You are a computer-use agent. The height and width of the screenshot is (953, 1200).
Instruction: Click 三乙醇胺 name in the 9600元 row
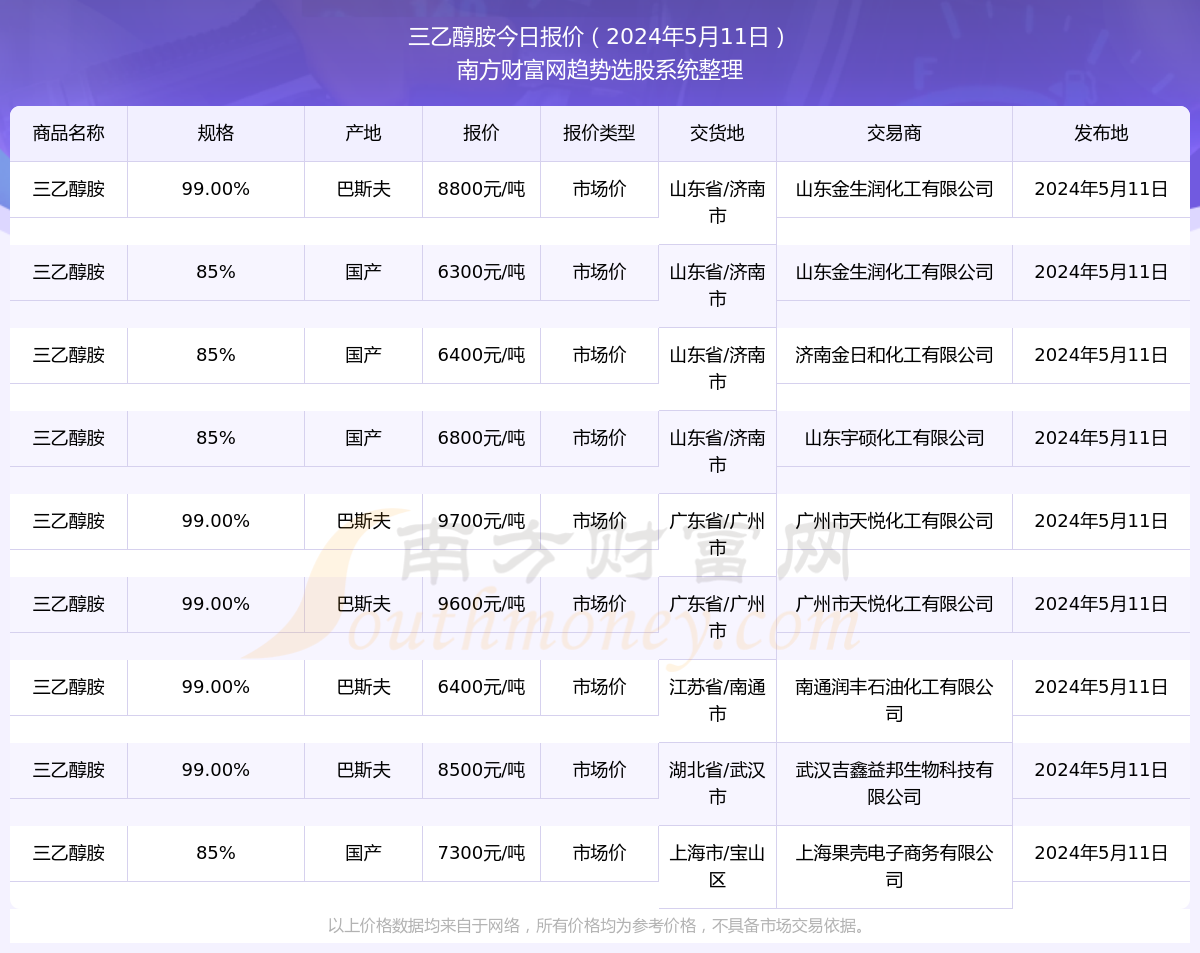(69, 603)
